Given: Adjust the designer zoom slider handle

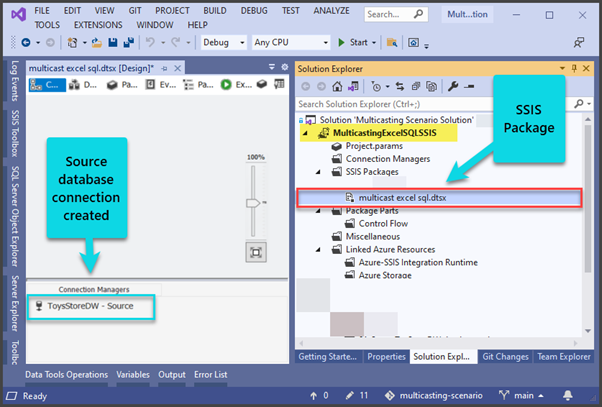Looking at the screenshot, I should (253, 203).
